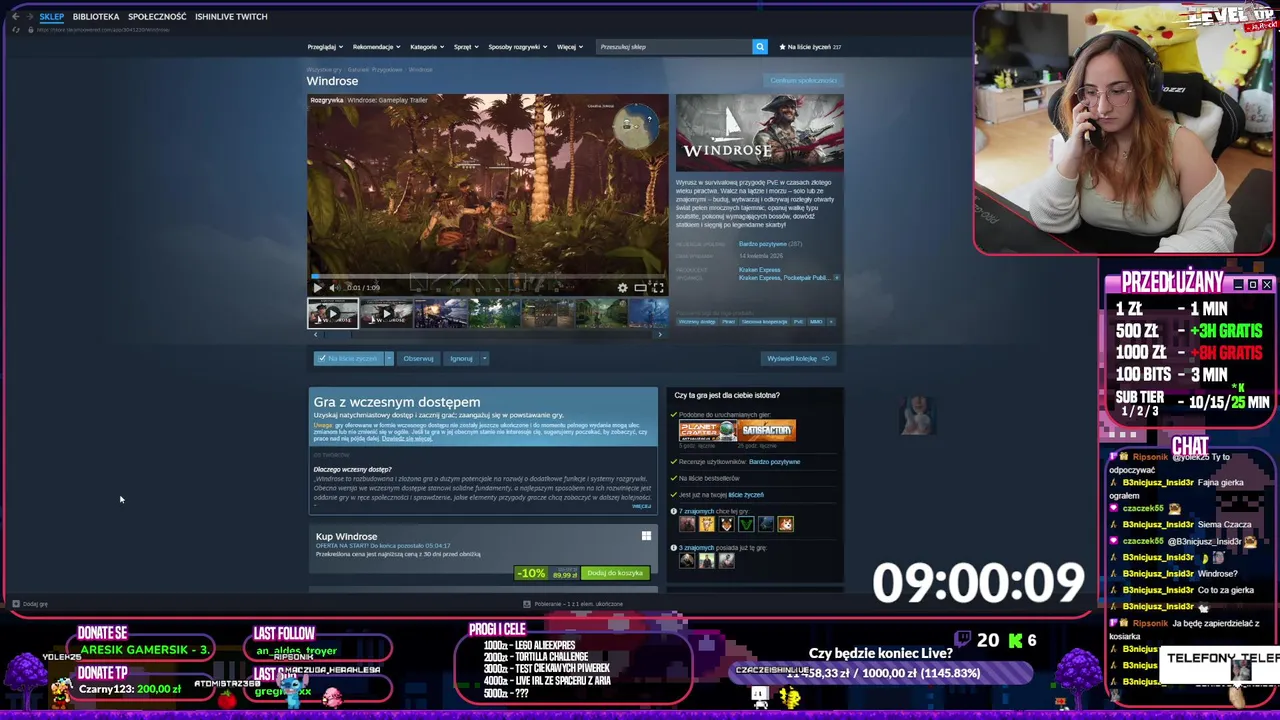Open trailer video settings gear
Image resolution: width=1280 pixels, height=720 pixels.
click(623, 288)
